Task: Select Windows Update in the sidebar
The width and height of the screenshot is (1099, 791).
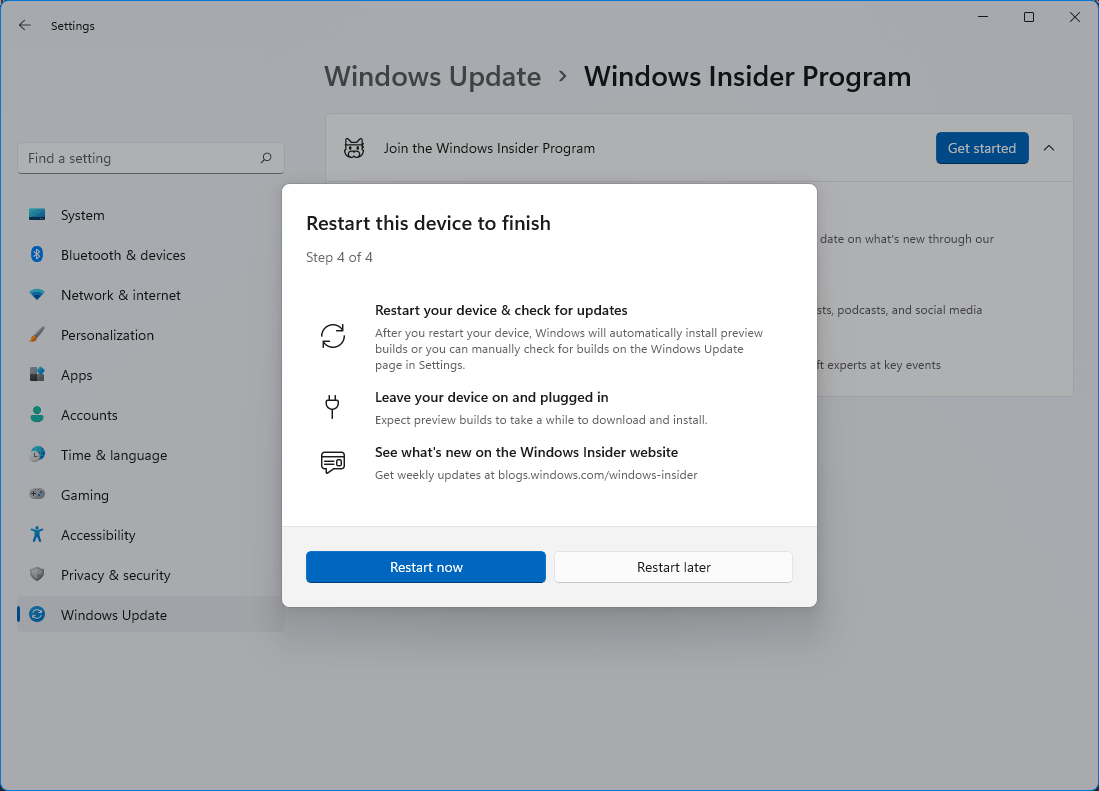Action: click(x=113, y=615)
